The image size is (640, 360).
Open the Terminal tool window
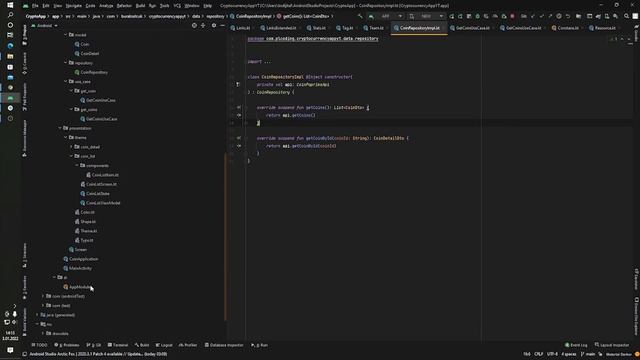(118, 345)
